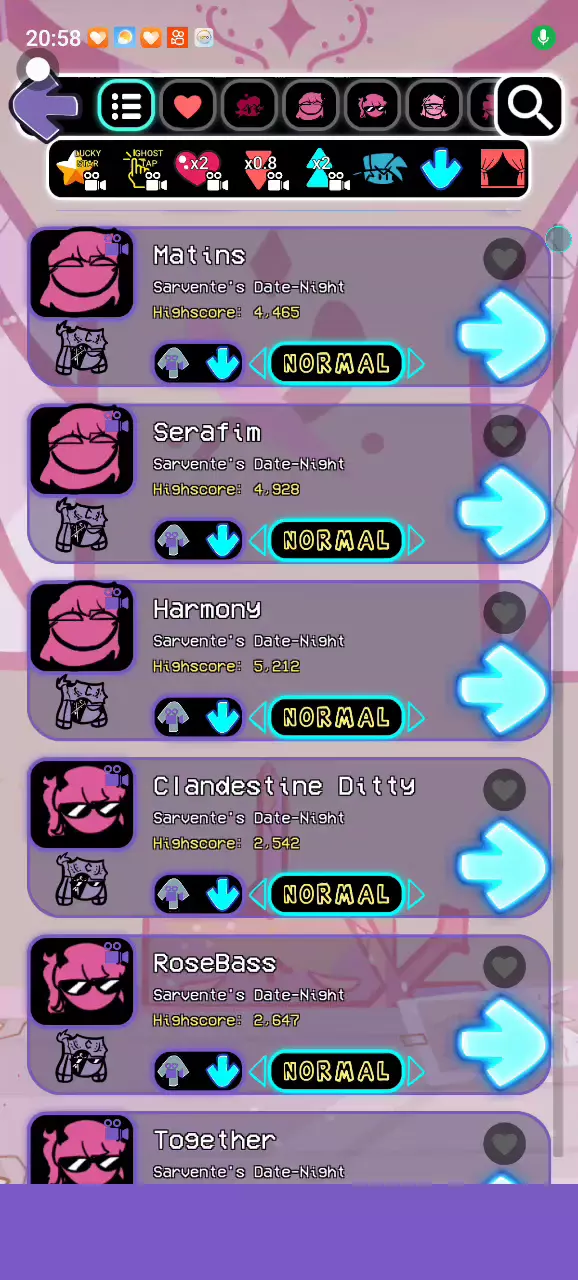Screen dimensions: 578x1280
Task: Increase the Matins difficulty with the right chevron
Action: pyautogui.click(x=416, y=364)
